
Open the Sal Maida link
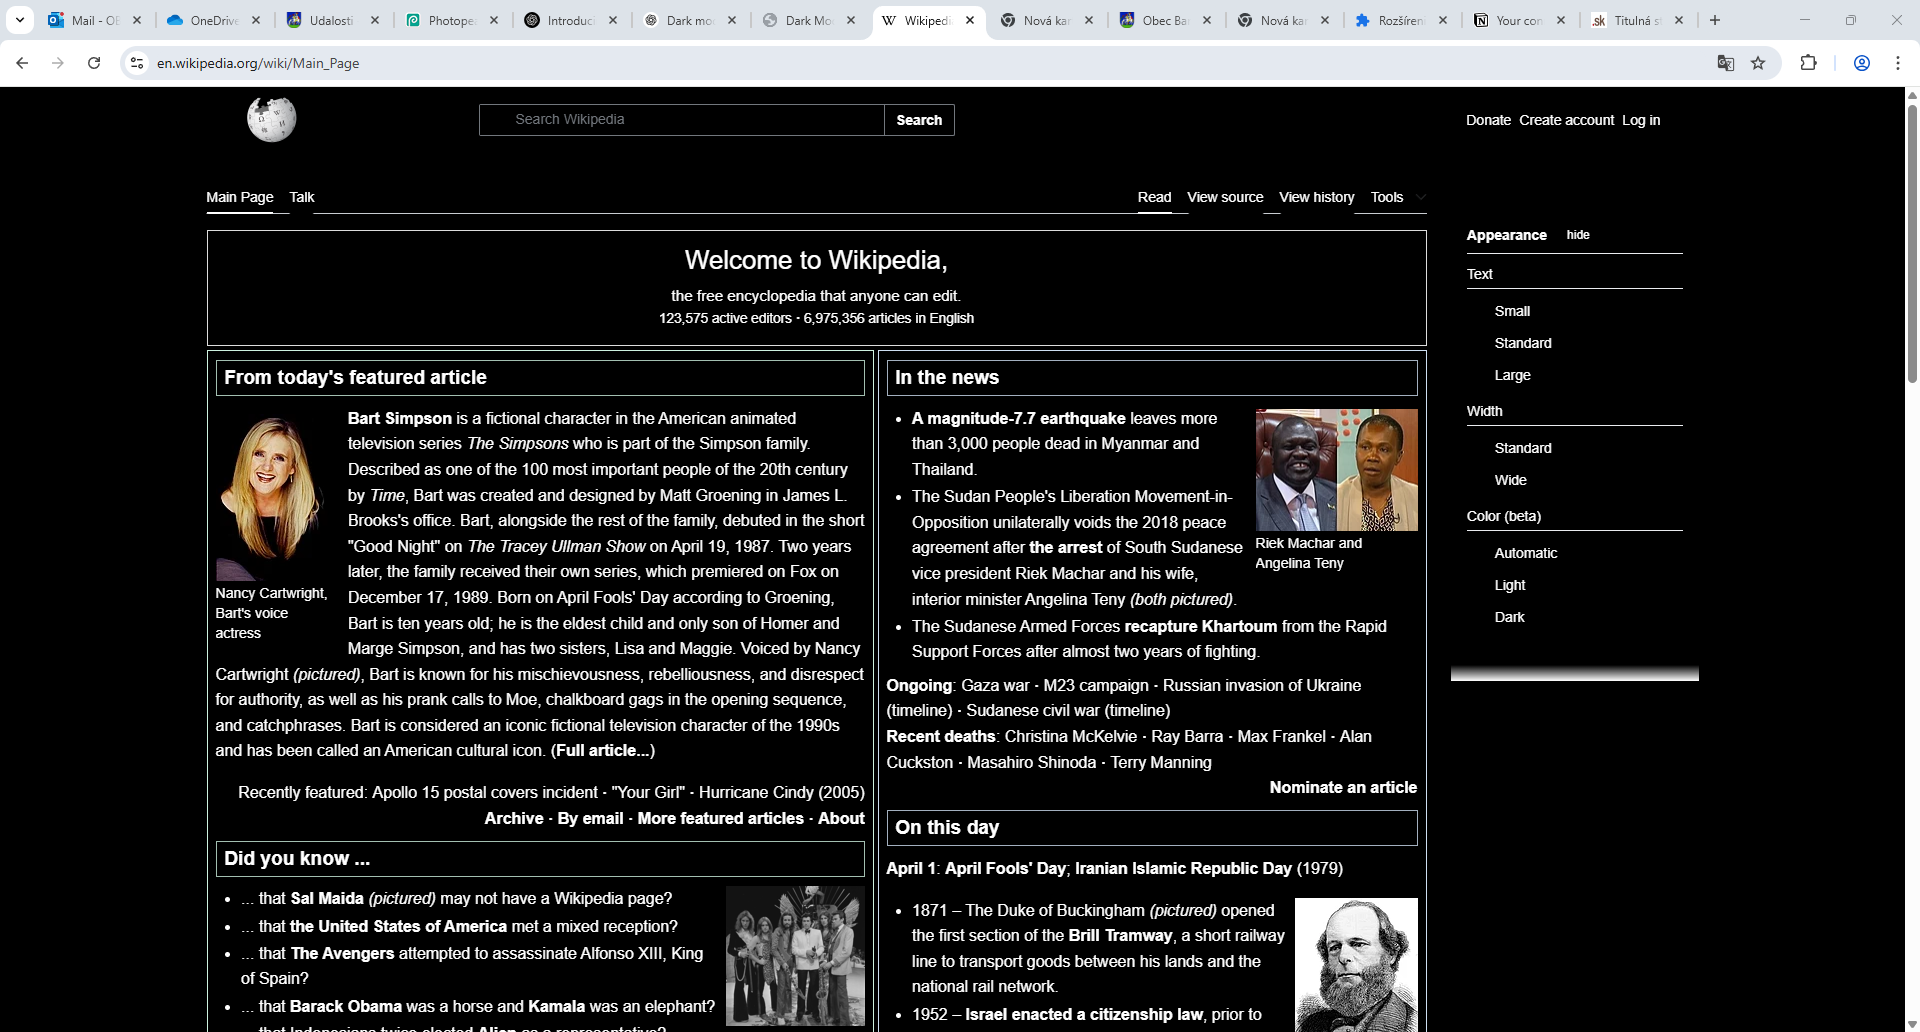(327, 898)
